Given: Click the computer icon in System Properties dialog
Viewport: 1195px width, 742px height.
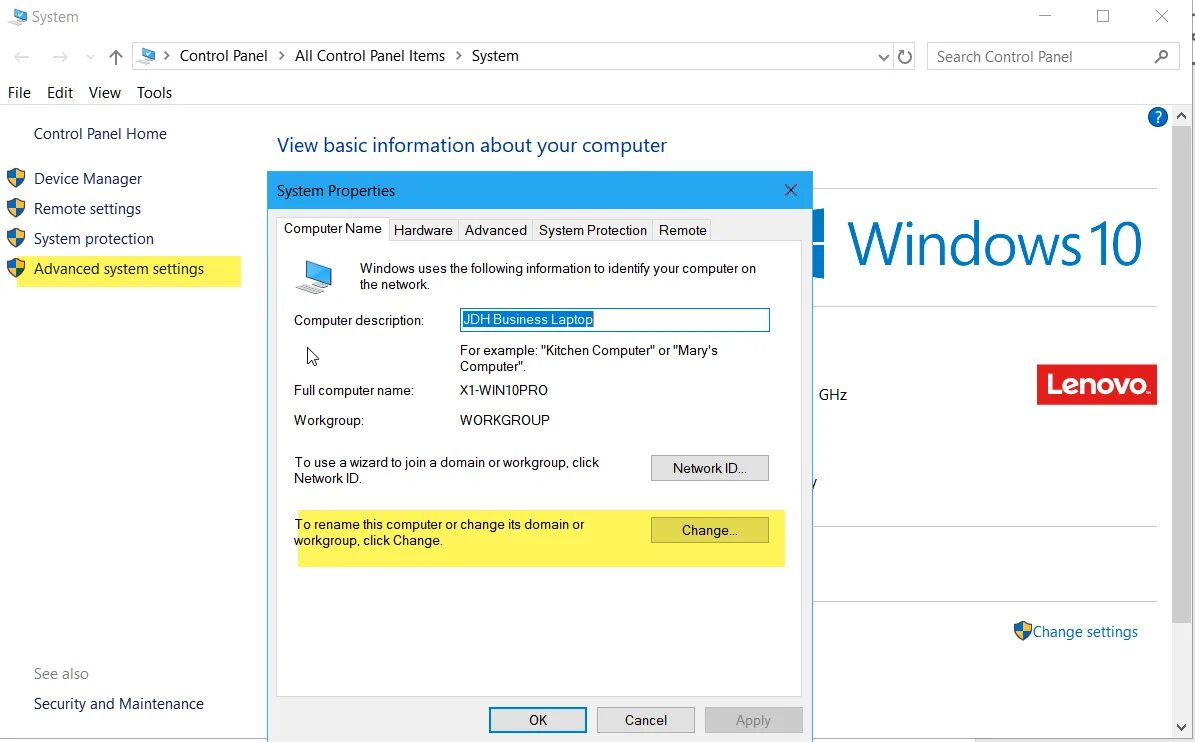Looking at the screenshot, I should [315, 277].
